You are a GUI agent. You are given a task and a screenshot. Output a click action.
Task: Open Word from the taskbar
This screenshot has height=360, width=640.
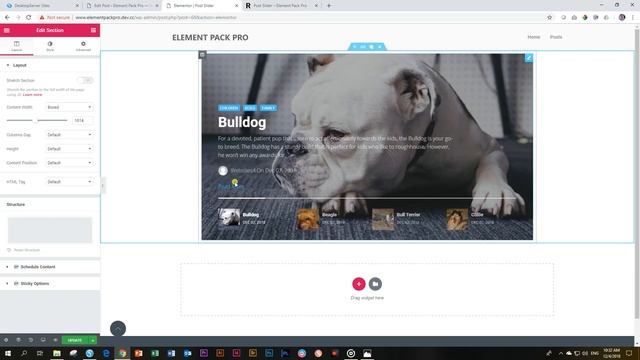click(171, 353)
